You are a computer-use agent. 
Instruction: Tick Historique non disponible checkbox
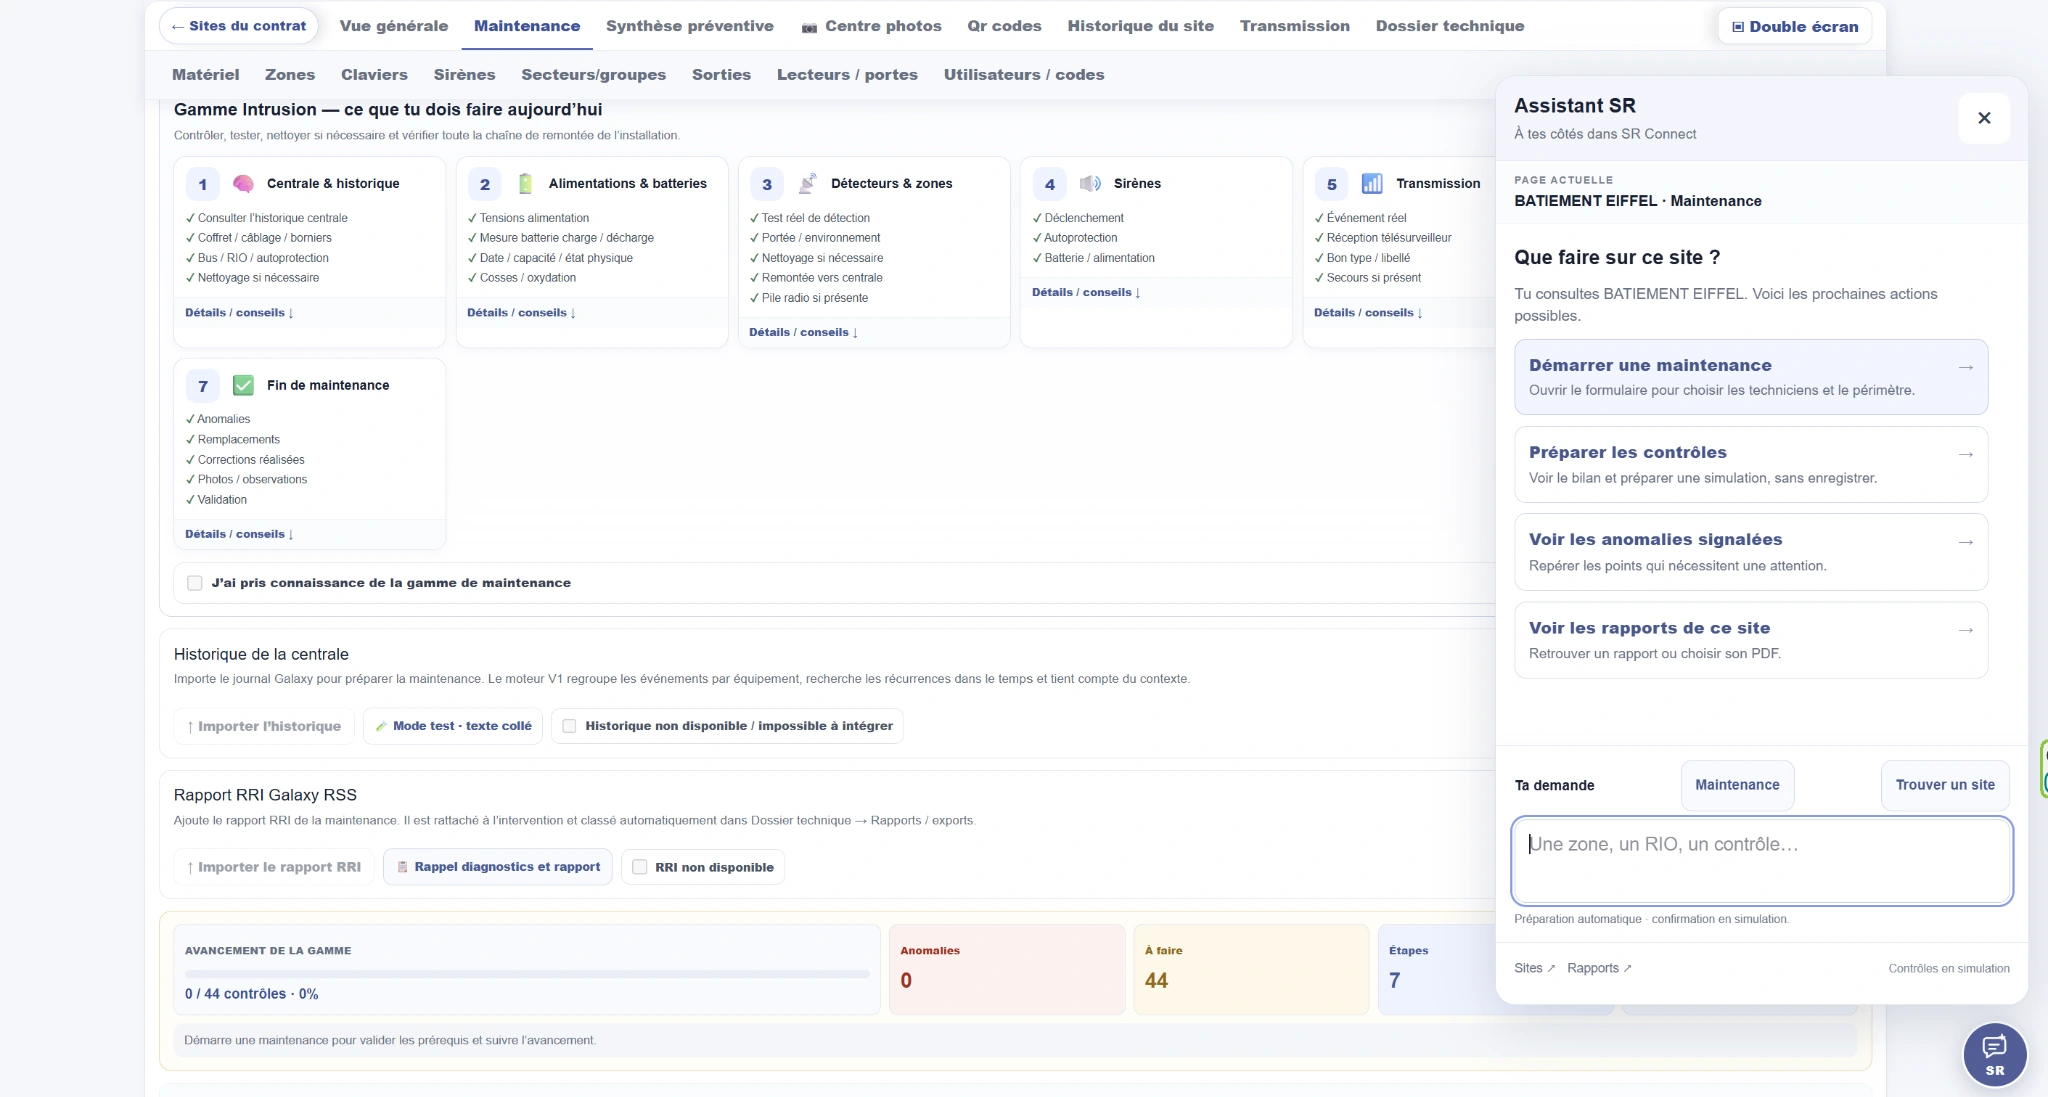(569, 726)
